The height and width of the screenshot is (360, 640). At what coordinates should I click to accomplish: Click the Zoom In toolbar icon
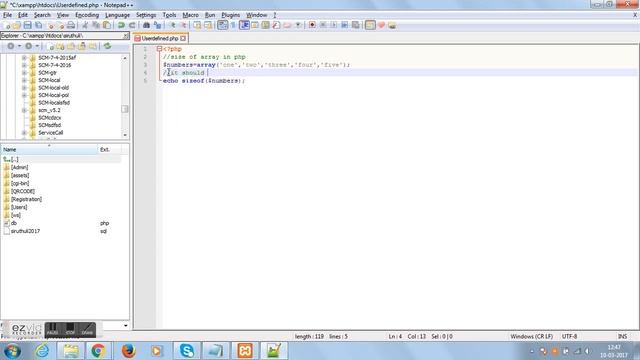pyautogui.click(x=173, y=25)
